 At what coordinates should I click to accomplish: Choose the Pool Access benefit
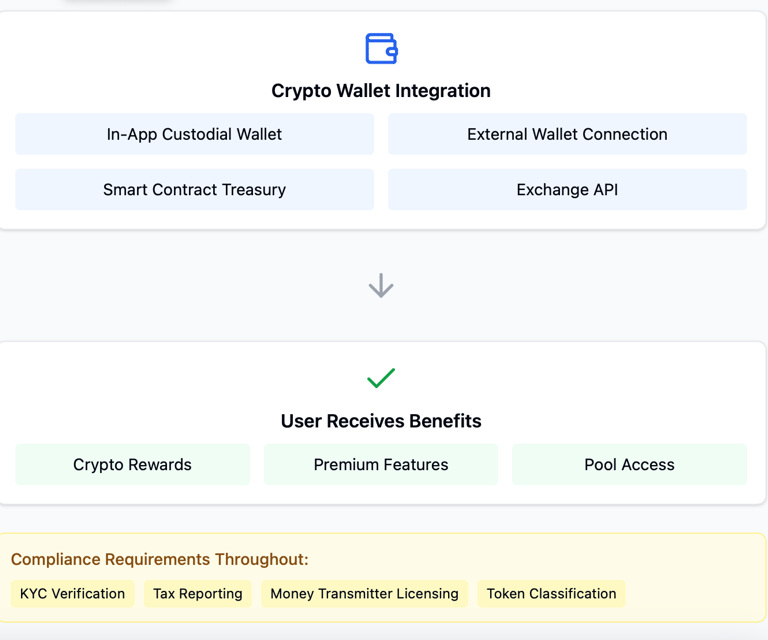(x=629, y=465)
